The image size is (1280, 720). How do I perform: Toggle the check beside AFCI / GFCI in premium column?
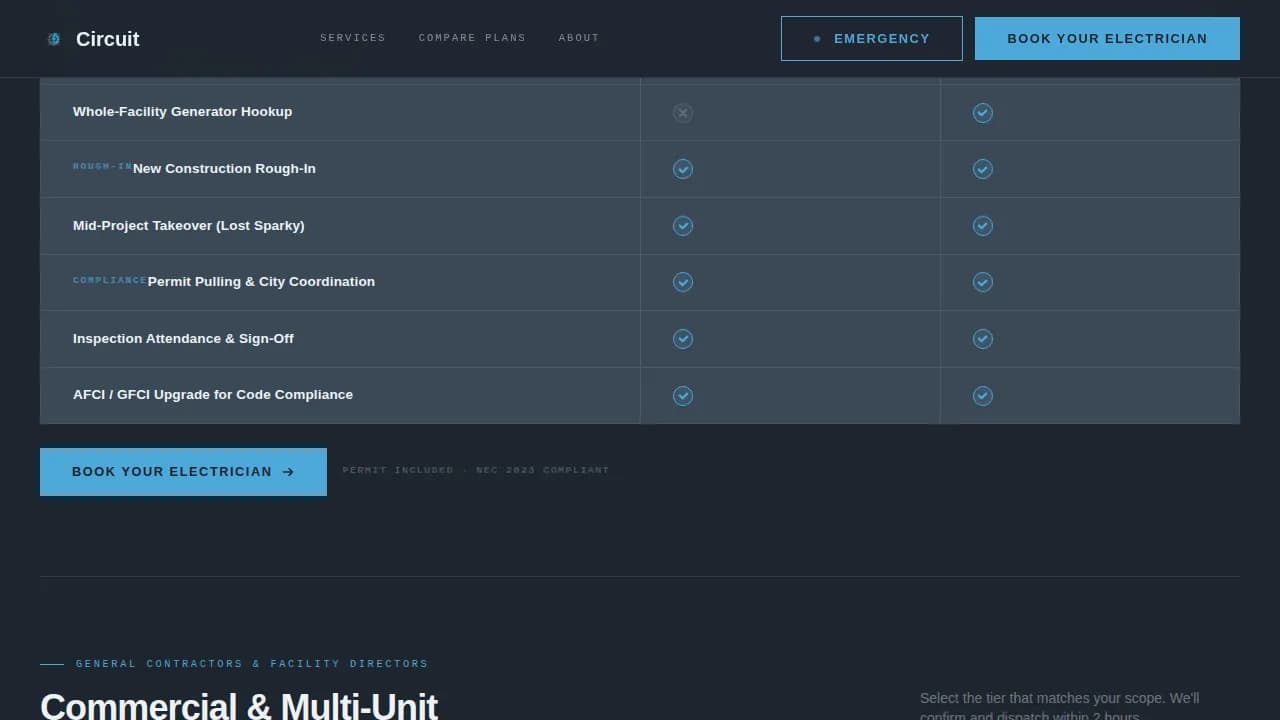(x=982, y=396)
